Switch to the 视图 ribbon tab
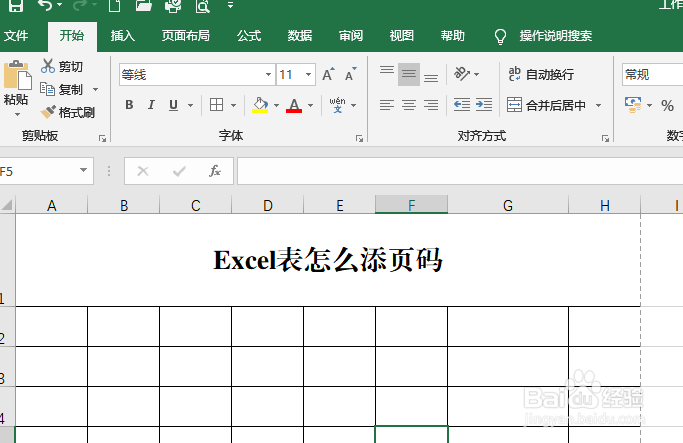683x443 pixels. tap(402, 35)
